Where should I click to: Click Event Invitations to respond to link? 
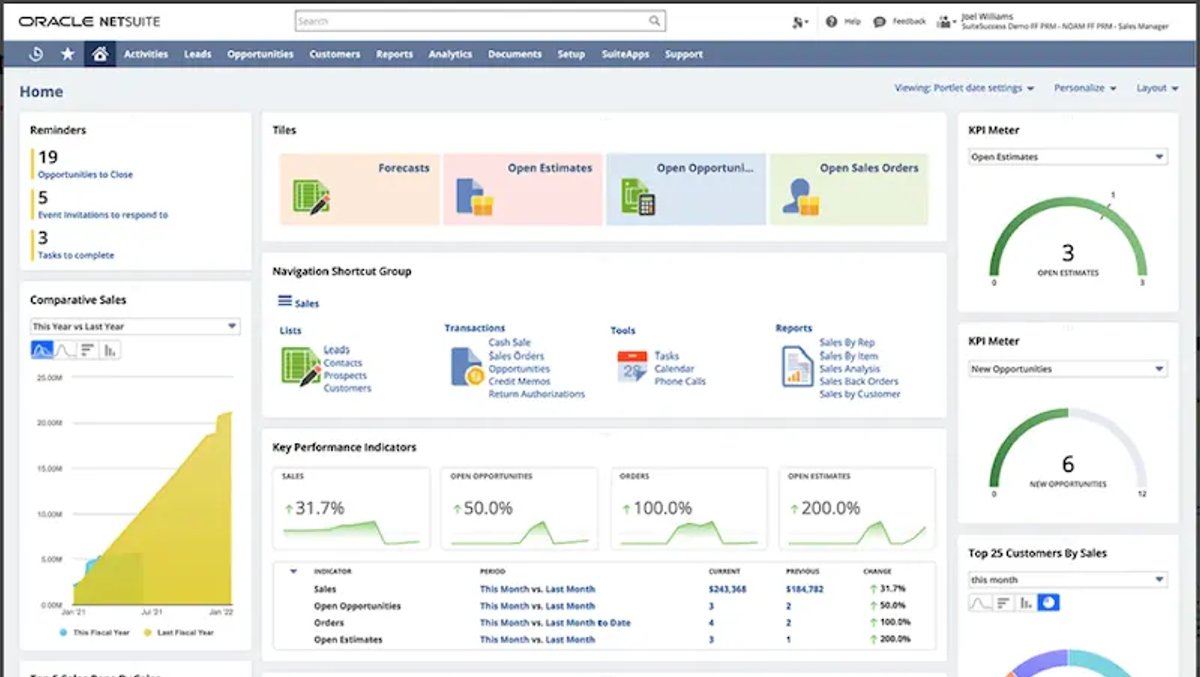(x=103, y=215)
